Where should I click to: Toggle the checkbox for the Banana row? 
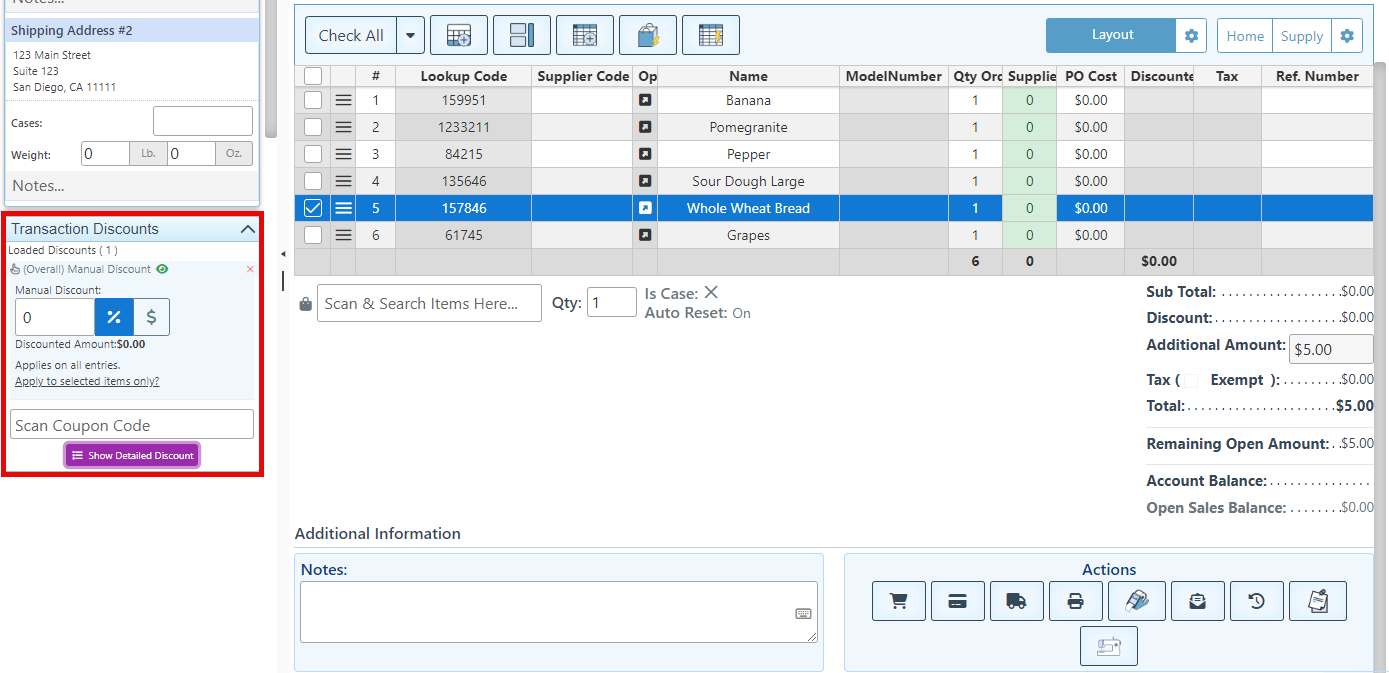[x=313, y=100]
